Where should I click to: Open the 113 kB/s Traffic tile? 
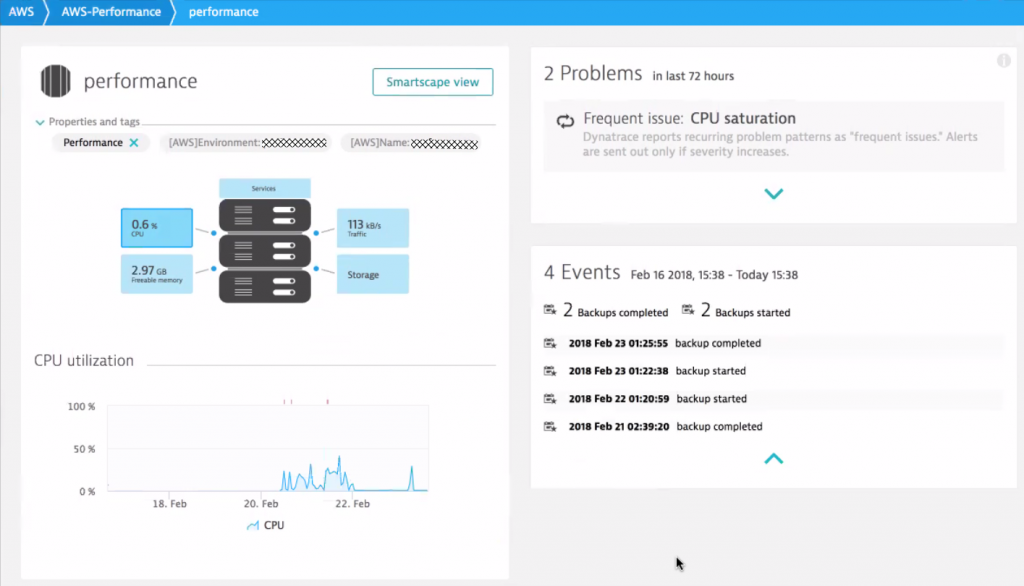pos(374,227)
